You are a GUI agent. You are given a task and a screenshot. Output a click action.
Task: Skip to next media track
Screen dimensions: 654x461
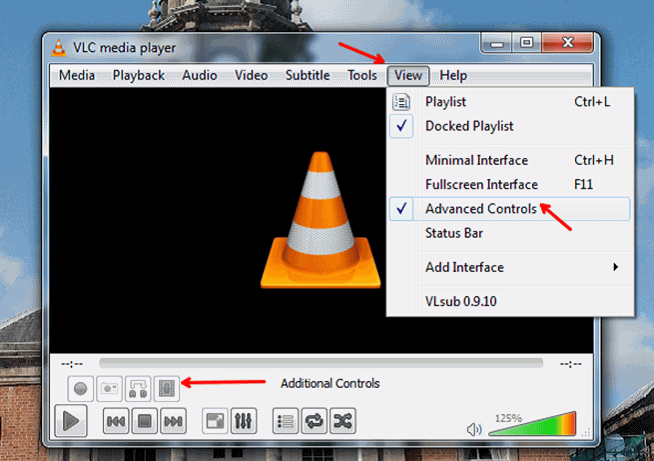point(173,421)
